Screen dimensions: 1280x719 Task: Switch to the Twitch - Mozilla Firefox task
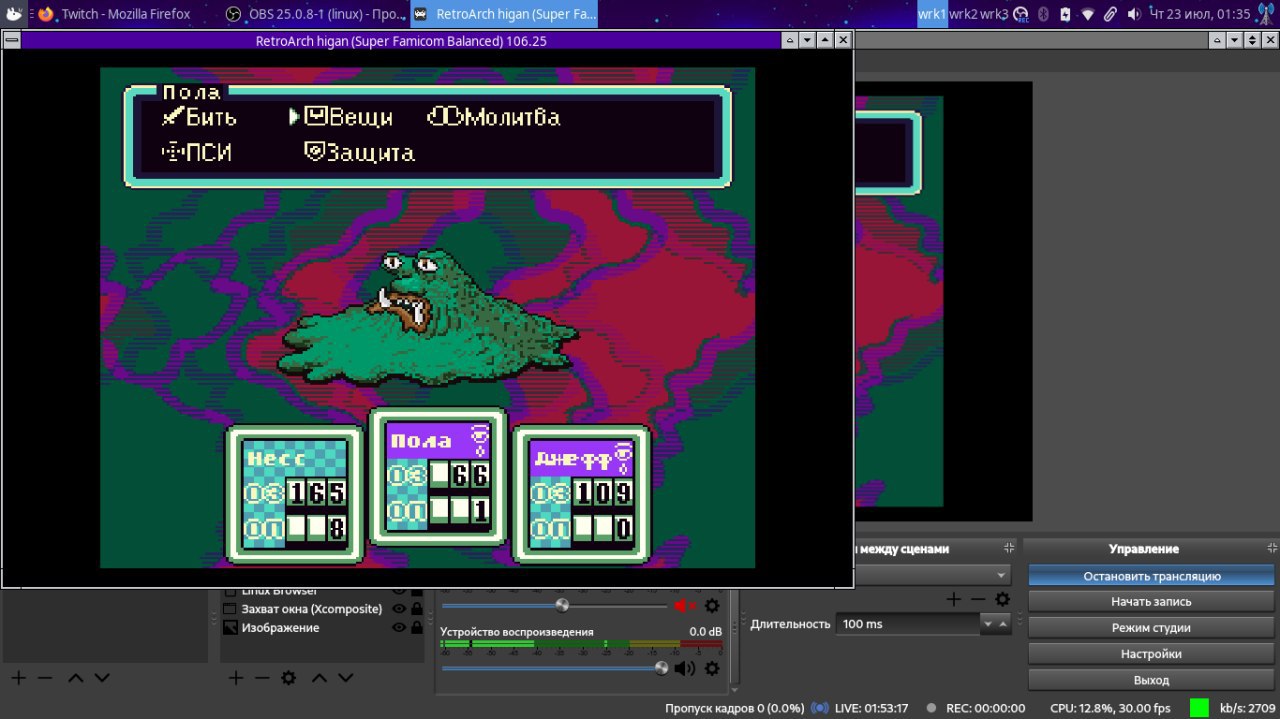pos(116,14)
